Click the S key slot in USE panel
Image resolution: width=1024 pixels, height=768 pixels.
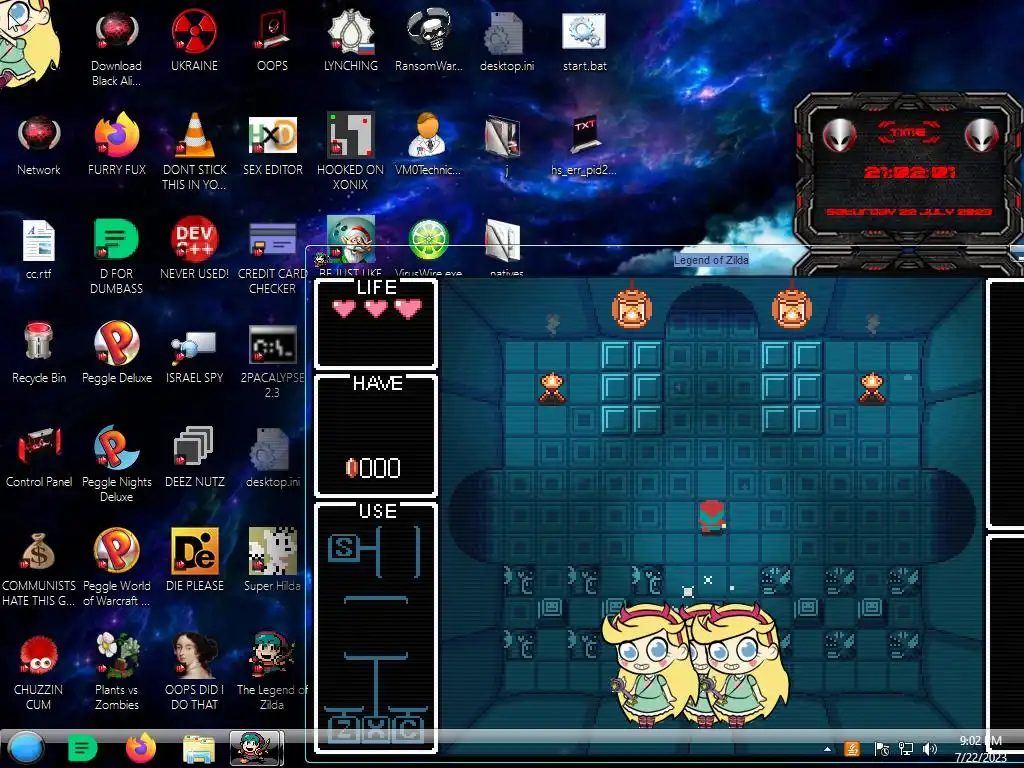[344, 547]
